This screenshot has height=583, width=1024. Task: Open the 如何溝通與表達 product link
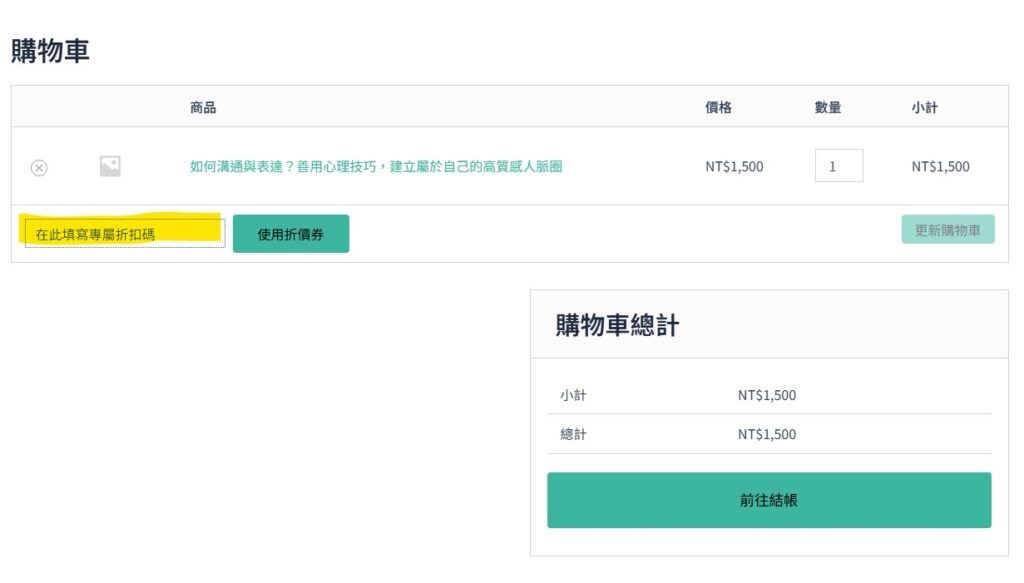tap(376, 167)
